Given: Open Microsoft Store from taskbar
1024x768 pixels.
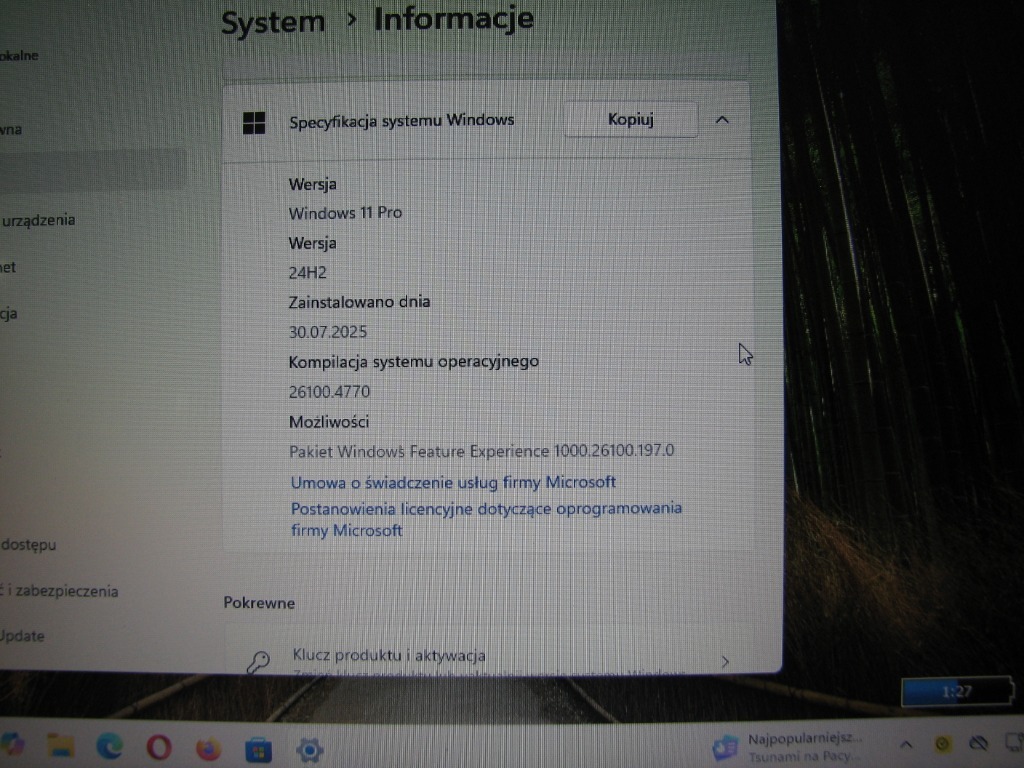Looking at the screenshot, I should coord(259,750).
